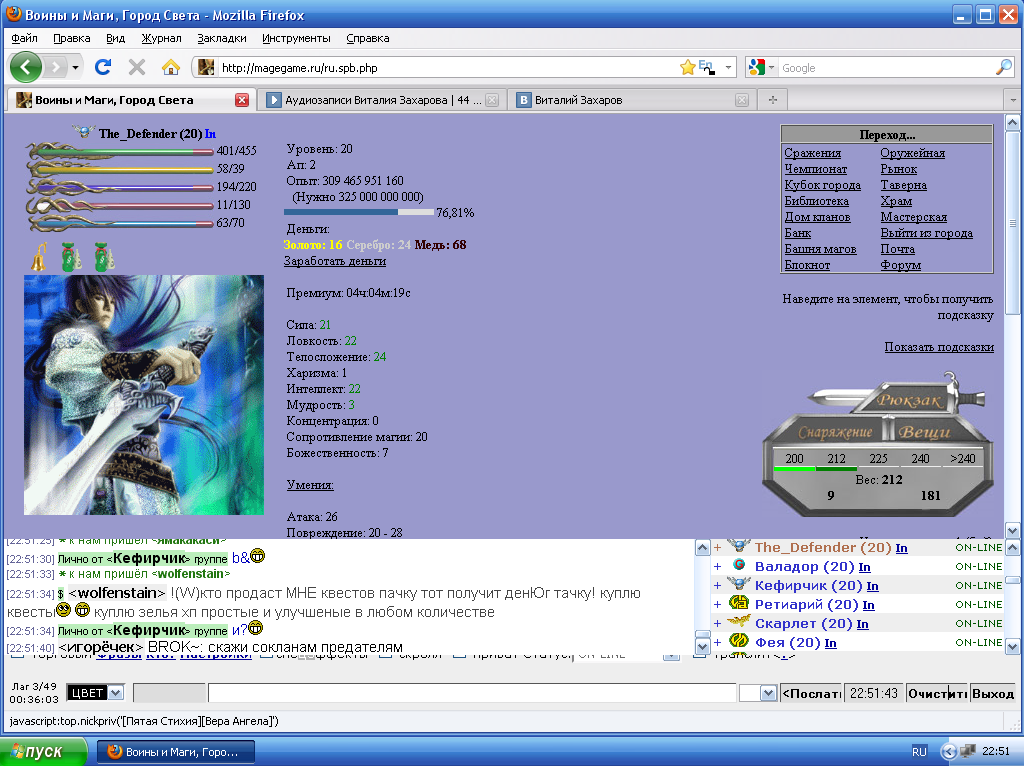Screen dimensions: 1024x768
Task: Open the Правка menu
Action: [72, 38]
